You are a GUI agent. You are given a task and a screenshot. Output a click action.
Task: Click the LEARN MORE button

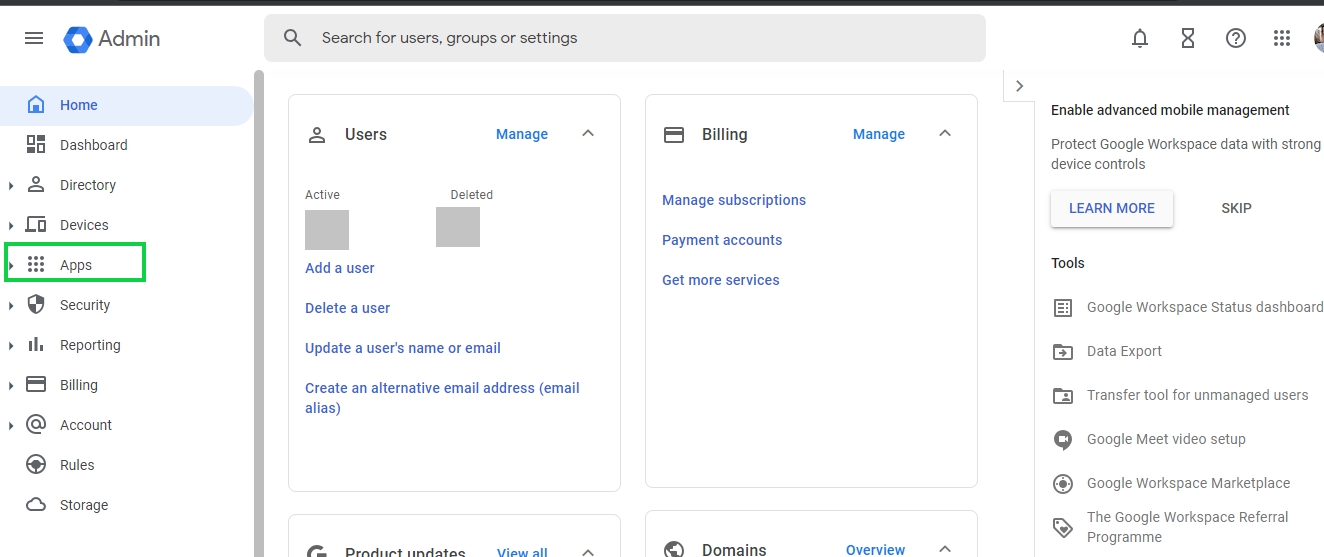[1111, 208]
